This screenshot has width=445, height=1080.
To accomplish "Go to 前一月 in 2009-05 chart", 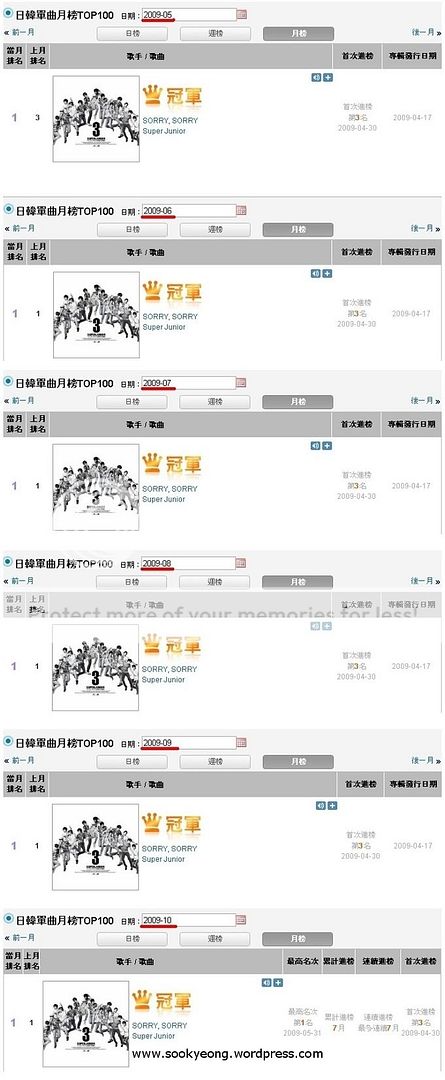I will [x=19, y=32].
